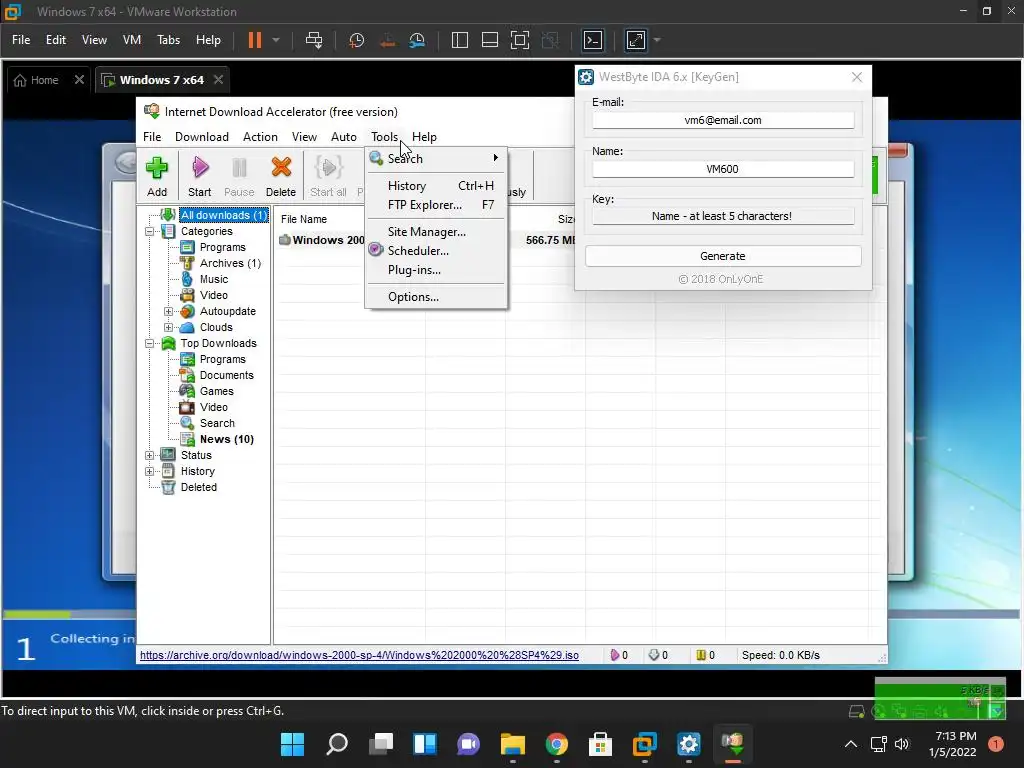Select Search under Top Downloads
Viewport: 1024px width, 768px height.
(x=217, y=423)
